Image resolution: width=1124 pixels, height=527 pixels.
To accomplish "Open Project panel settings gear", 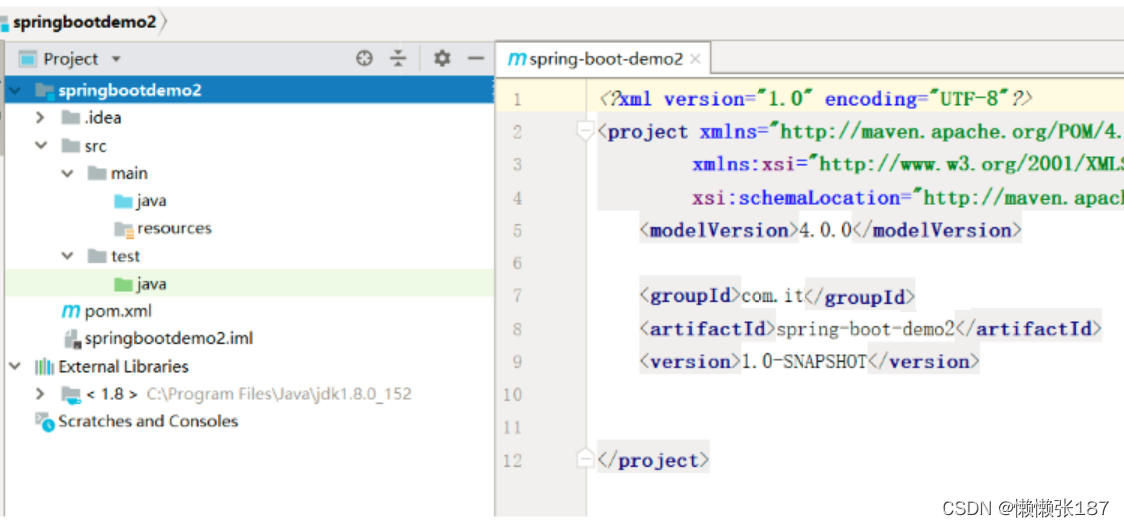I will point(442,59).
